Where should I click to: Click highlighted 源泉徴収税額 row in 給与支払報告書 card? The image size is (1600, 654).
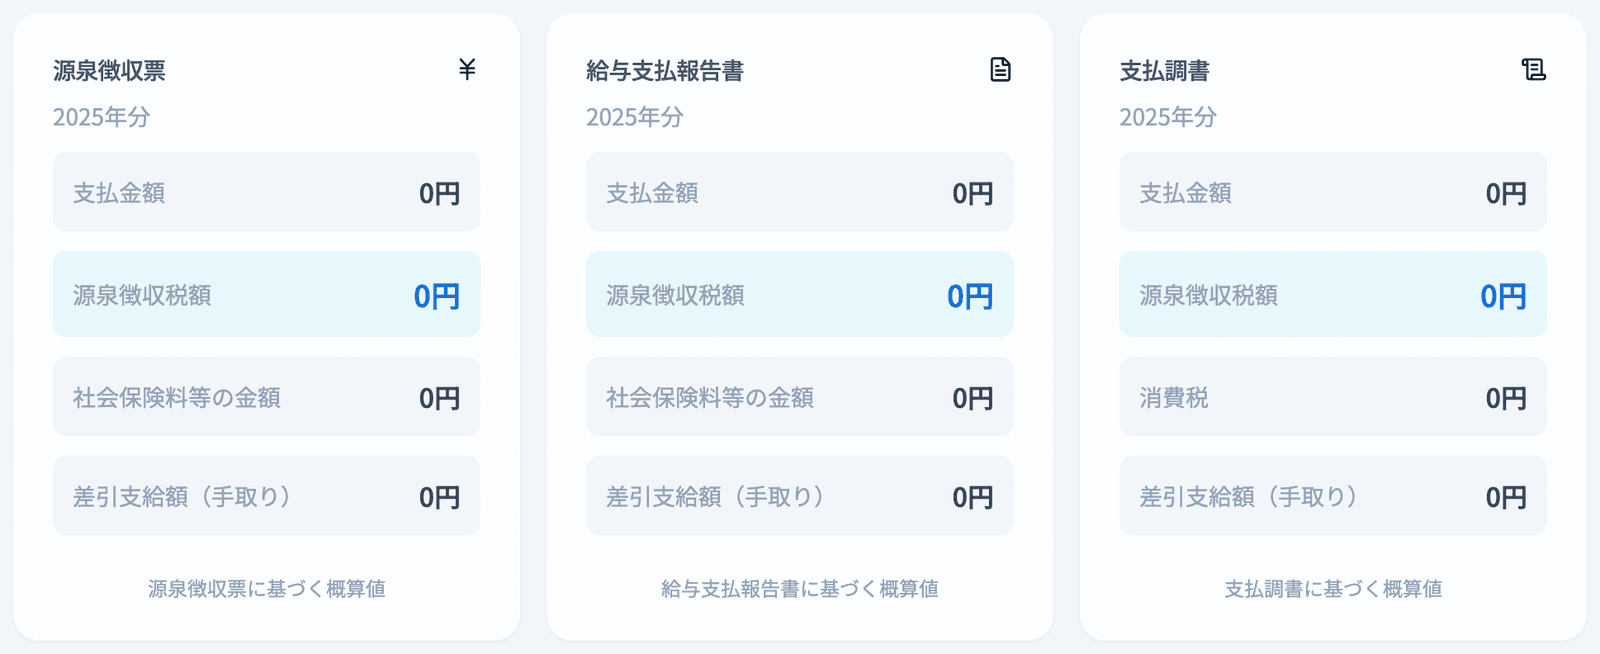(799, 294)
